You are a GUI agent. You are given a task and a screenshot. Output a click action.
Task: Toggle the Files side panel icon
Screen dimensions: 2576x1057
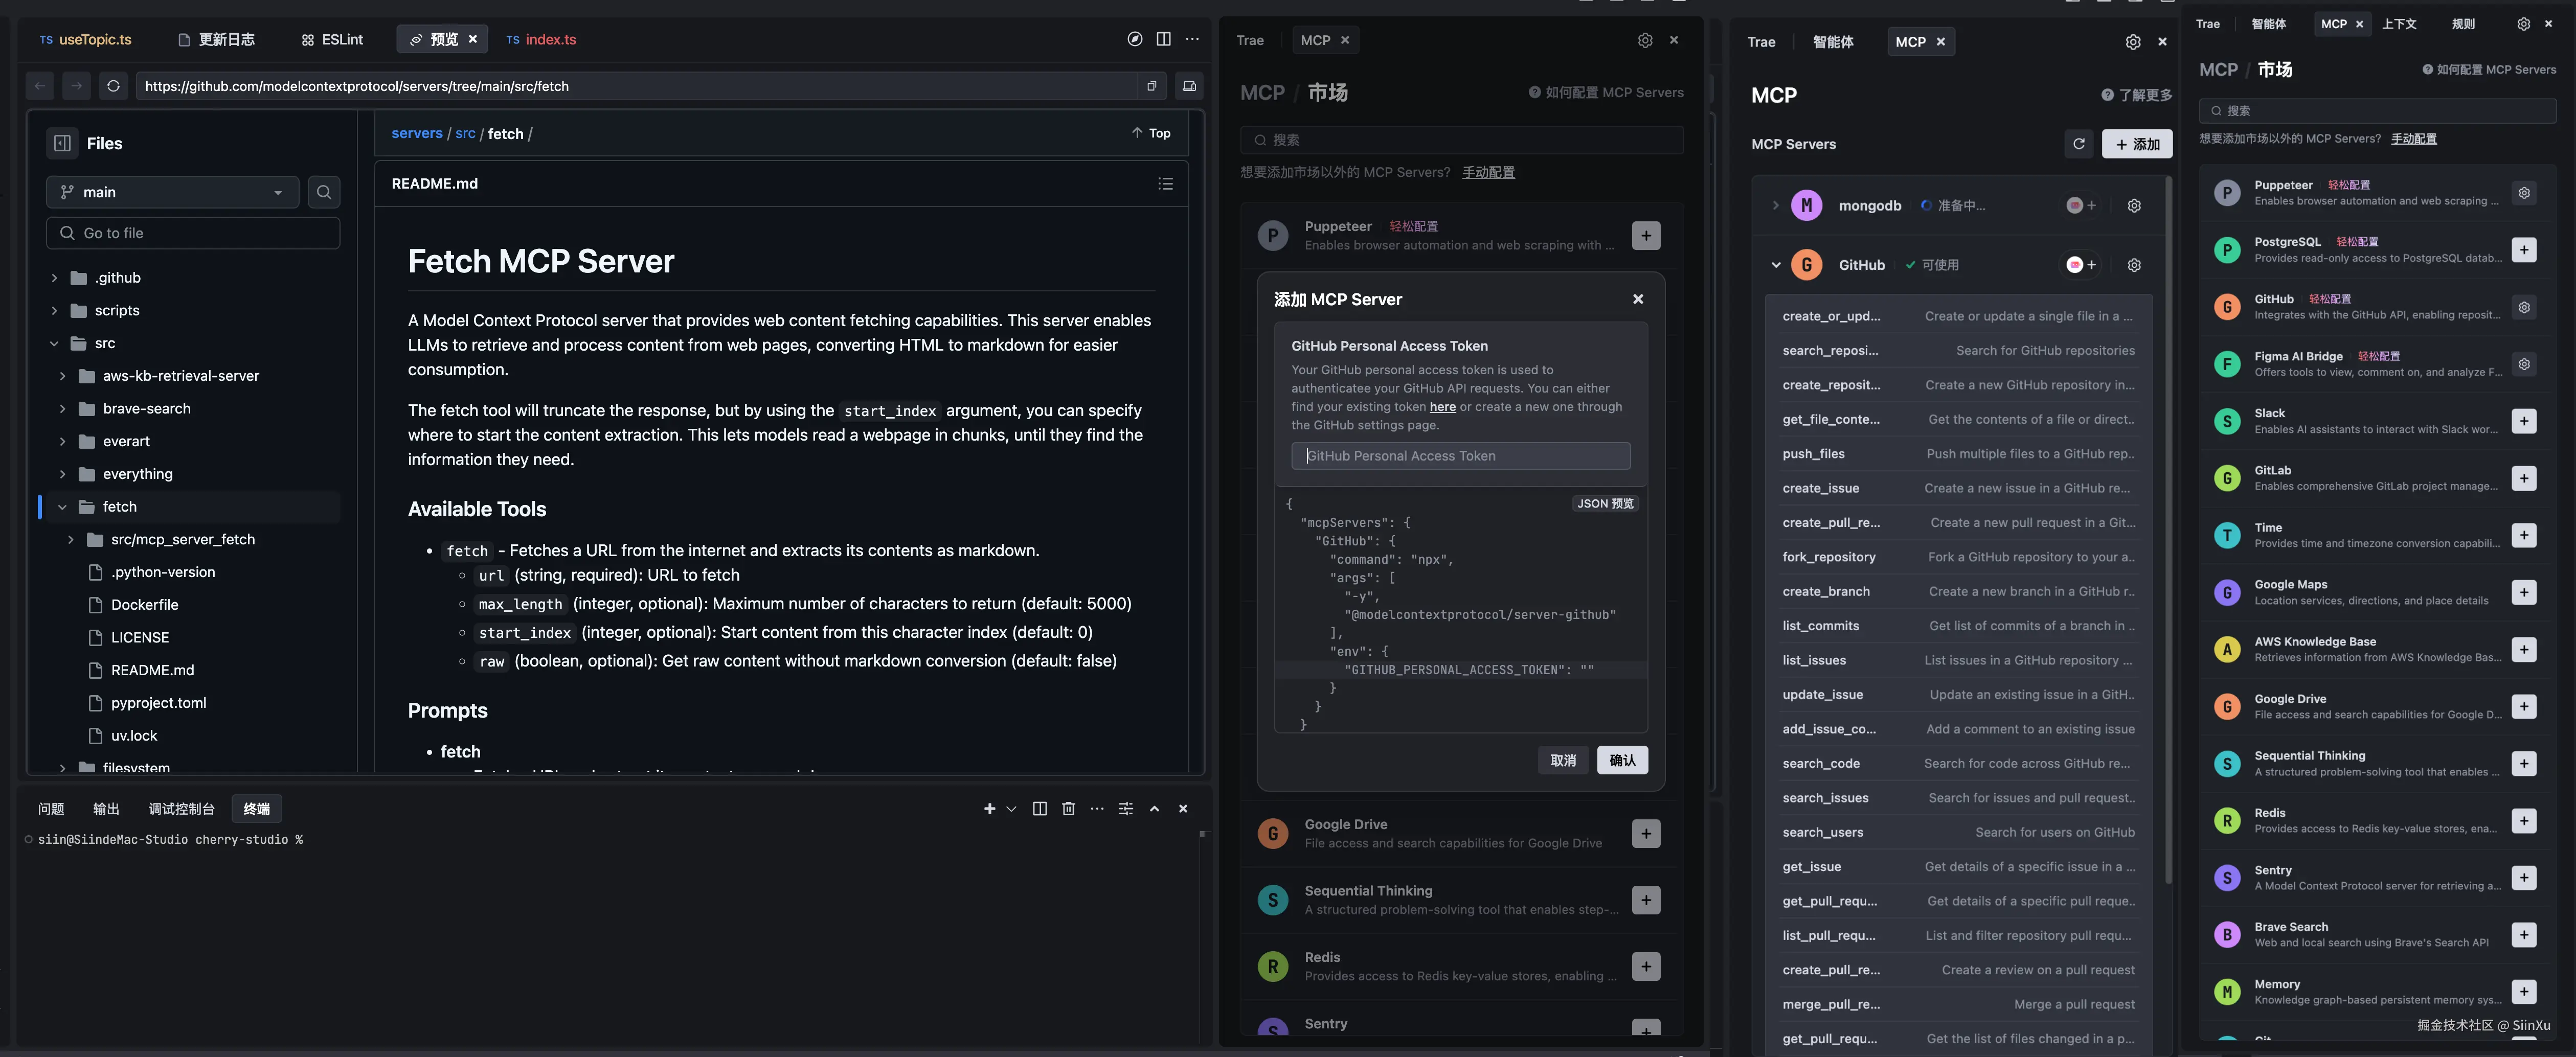click(62, 143)
